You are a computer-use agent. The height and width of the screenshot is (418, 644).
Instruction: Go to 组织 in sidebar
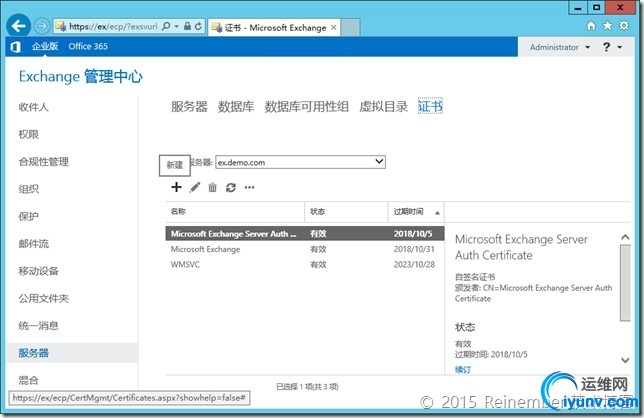point(28,189)
